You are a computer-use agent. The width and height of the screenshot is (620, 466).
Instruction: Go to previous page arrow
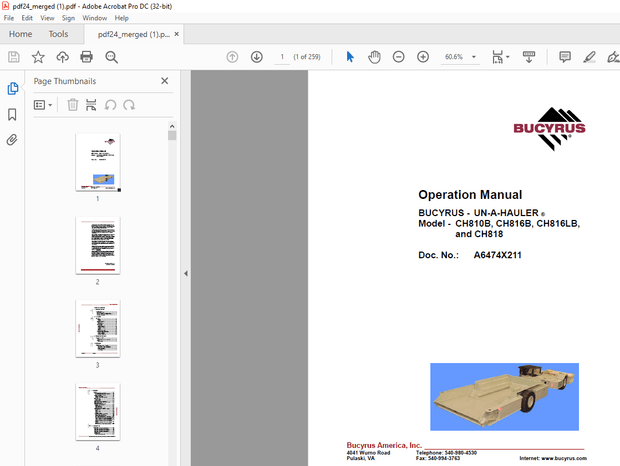tap(232, 57)
